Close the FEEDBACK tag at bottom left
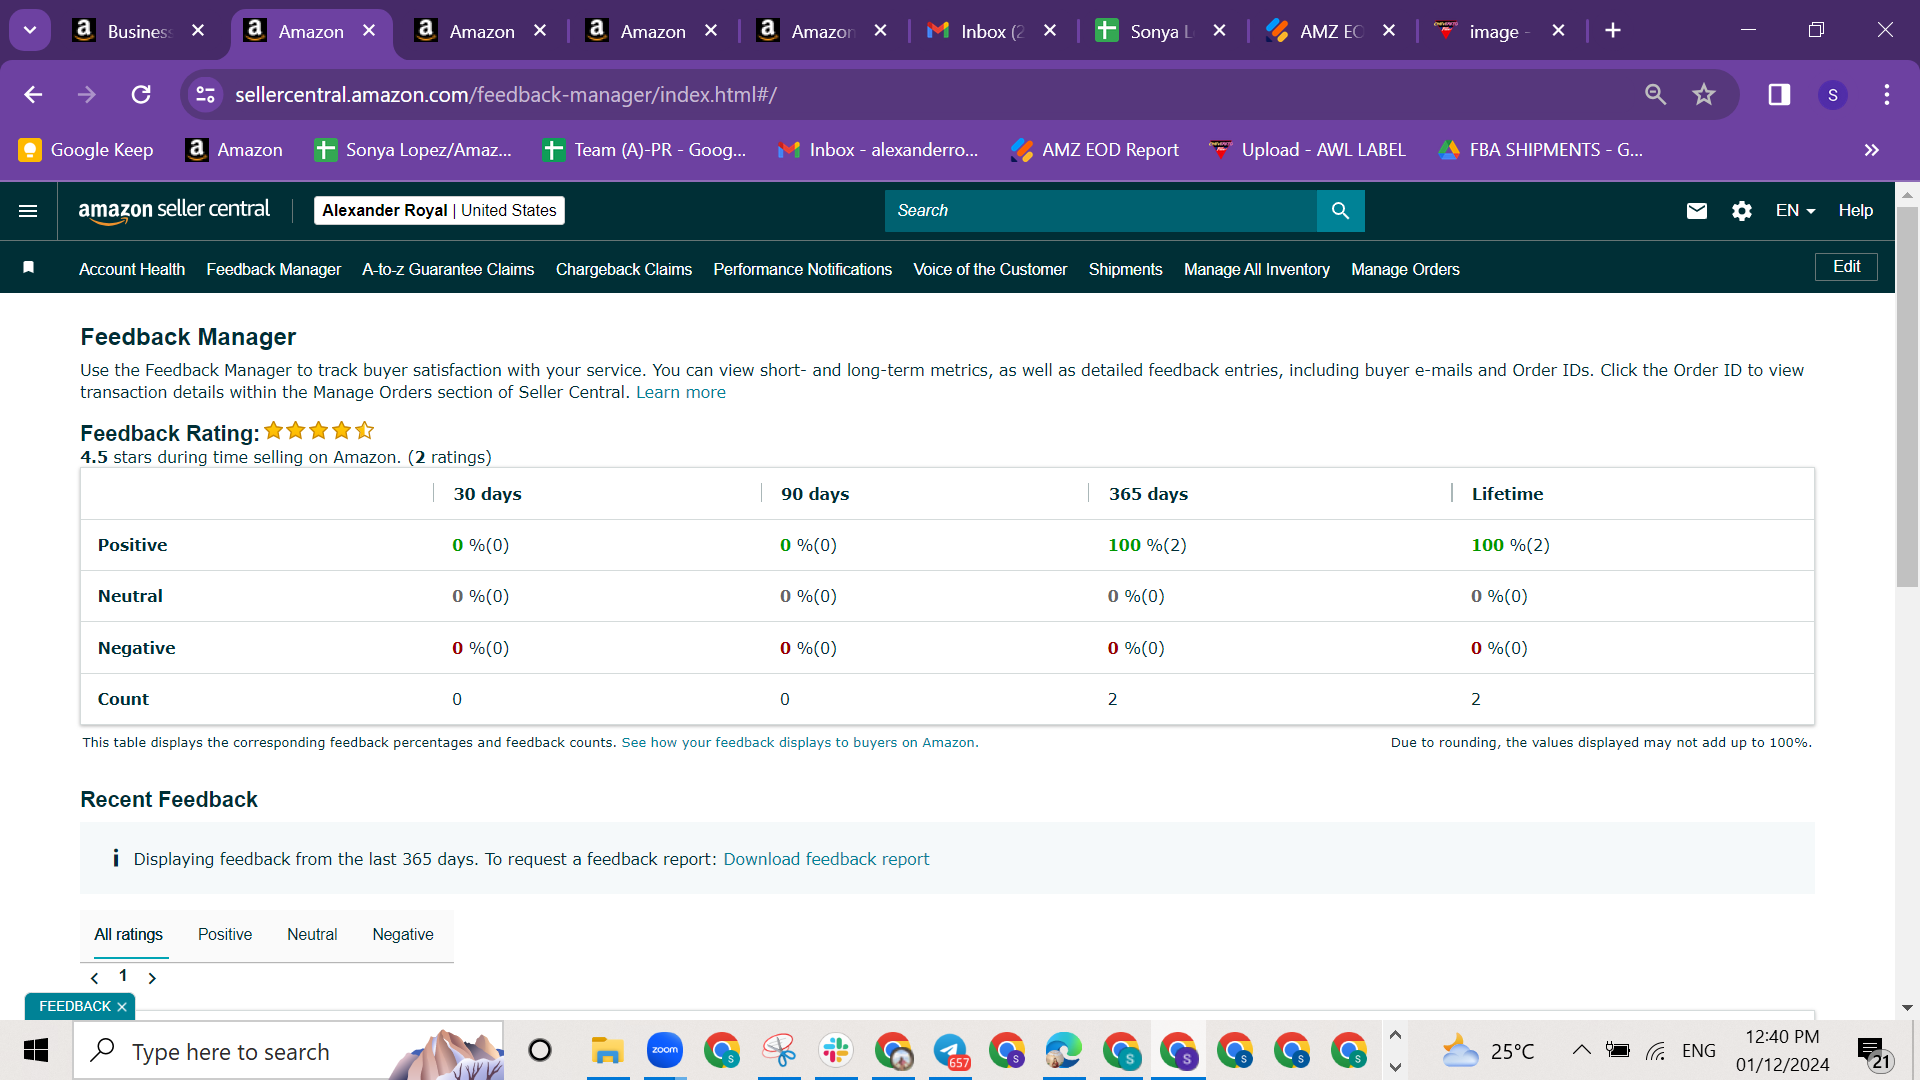Image resolution: width=1920 pixels, height=1080 pixels. coord(122,1007)
